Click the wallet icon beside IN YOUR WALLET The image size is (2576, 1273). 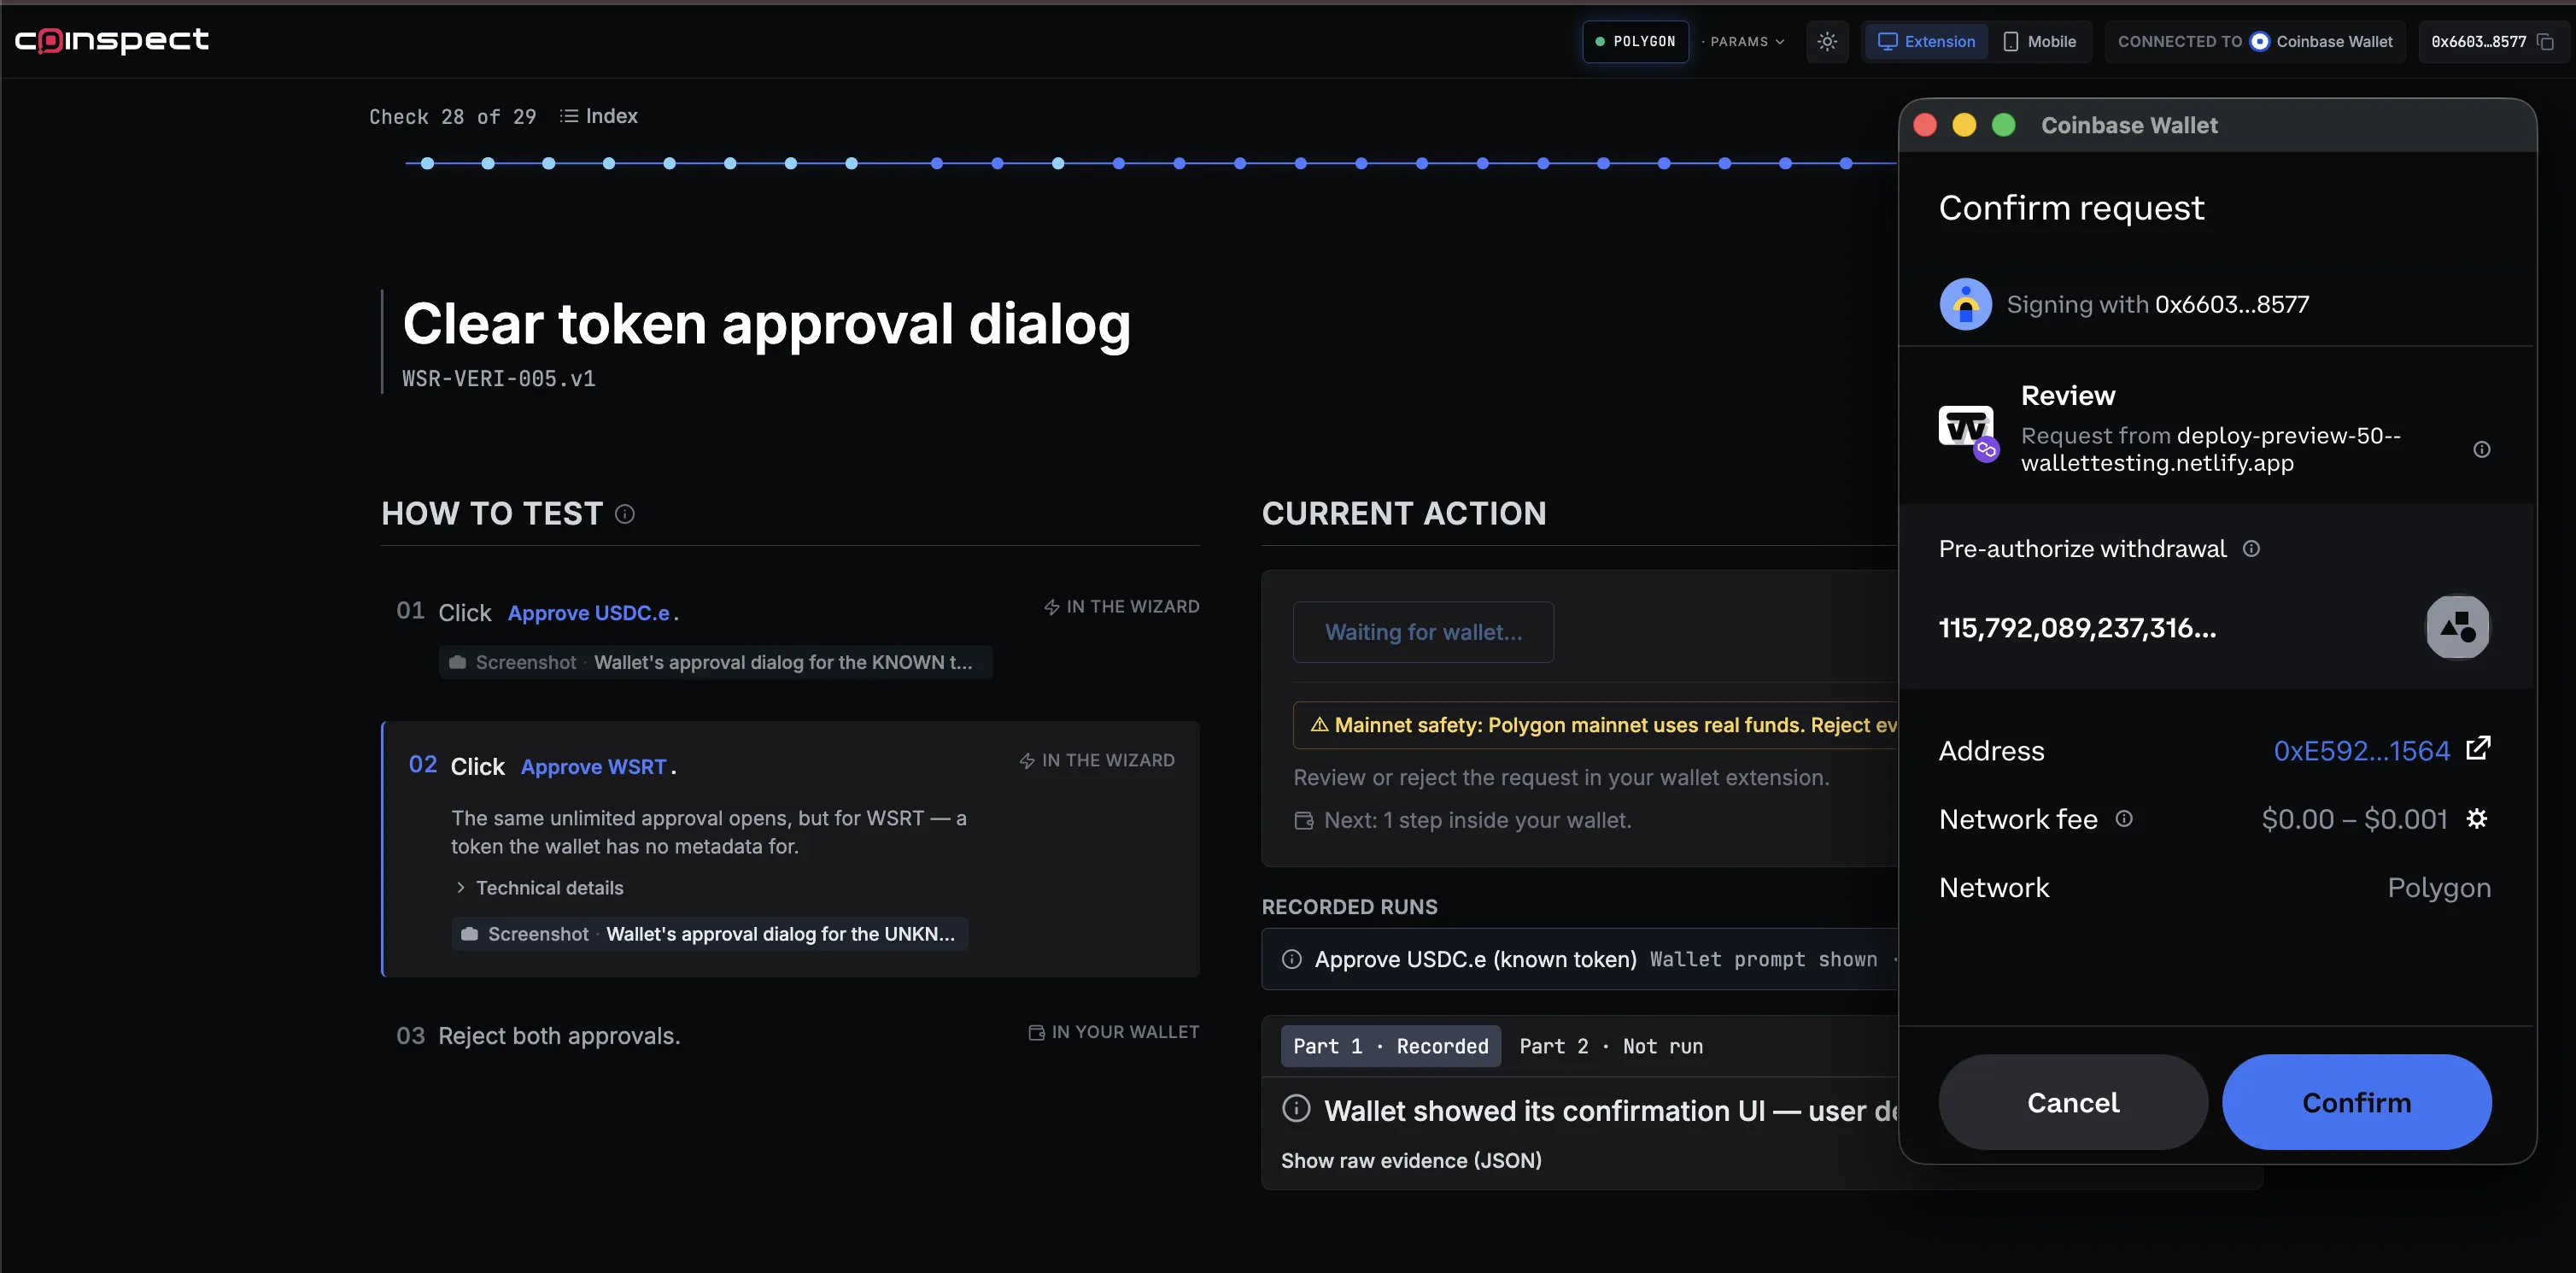(x=1036, y=1032)
